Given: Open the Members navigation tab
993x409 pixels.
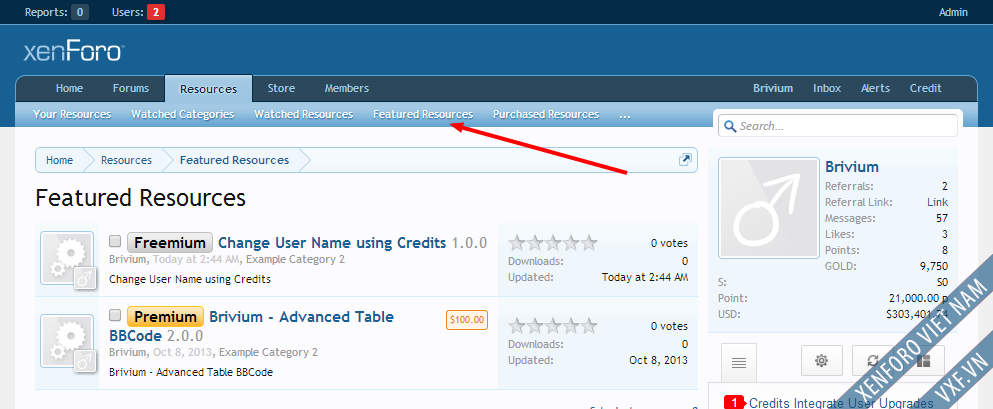Looking at the screenshot, I should [x=347, y=89].
